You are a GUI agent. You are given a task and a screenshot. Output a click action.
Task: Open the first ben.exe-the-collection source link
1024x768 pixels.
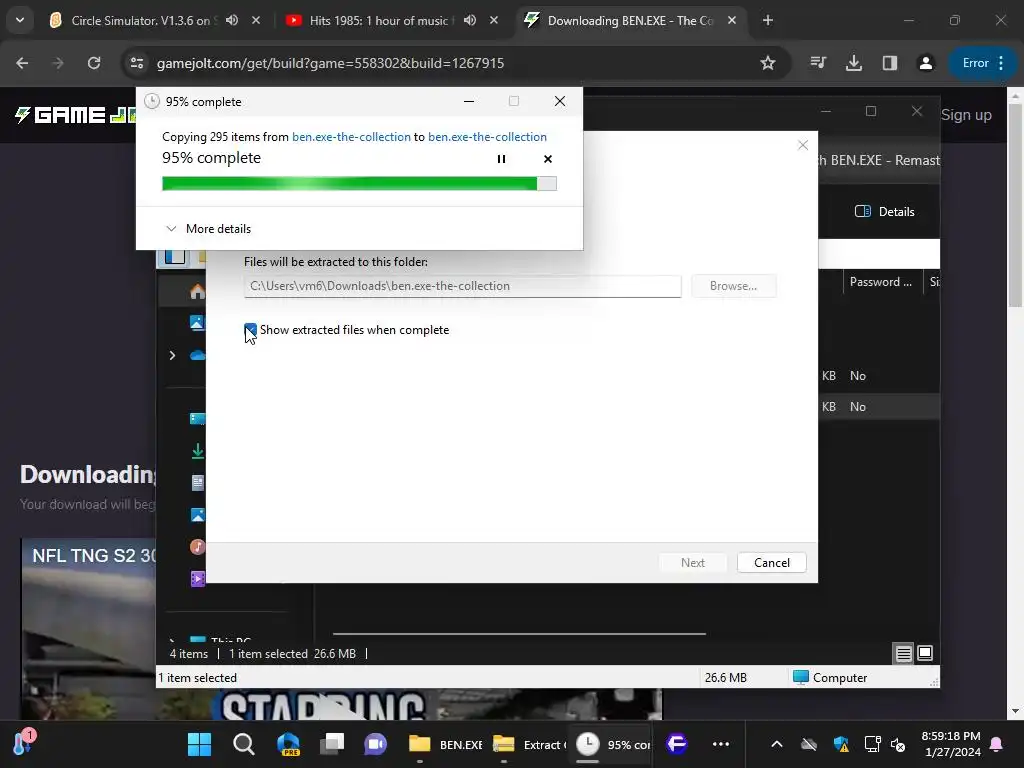[x=351, y=136]
